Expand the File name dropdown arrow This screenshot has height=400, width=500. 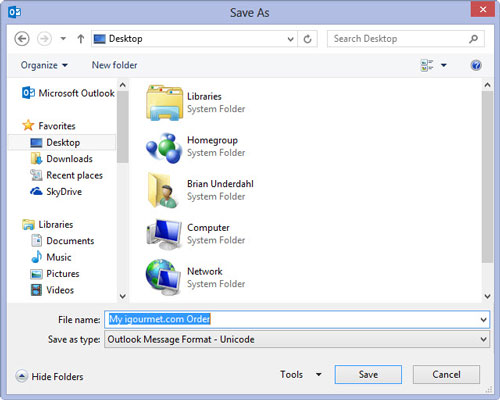click(x=483, y=320)
